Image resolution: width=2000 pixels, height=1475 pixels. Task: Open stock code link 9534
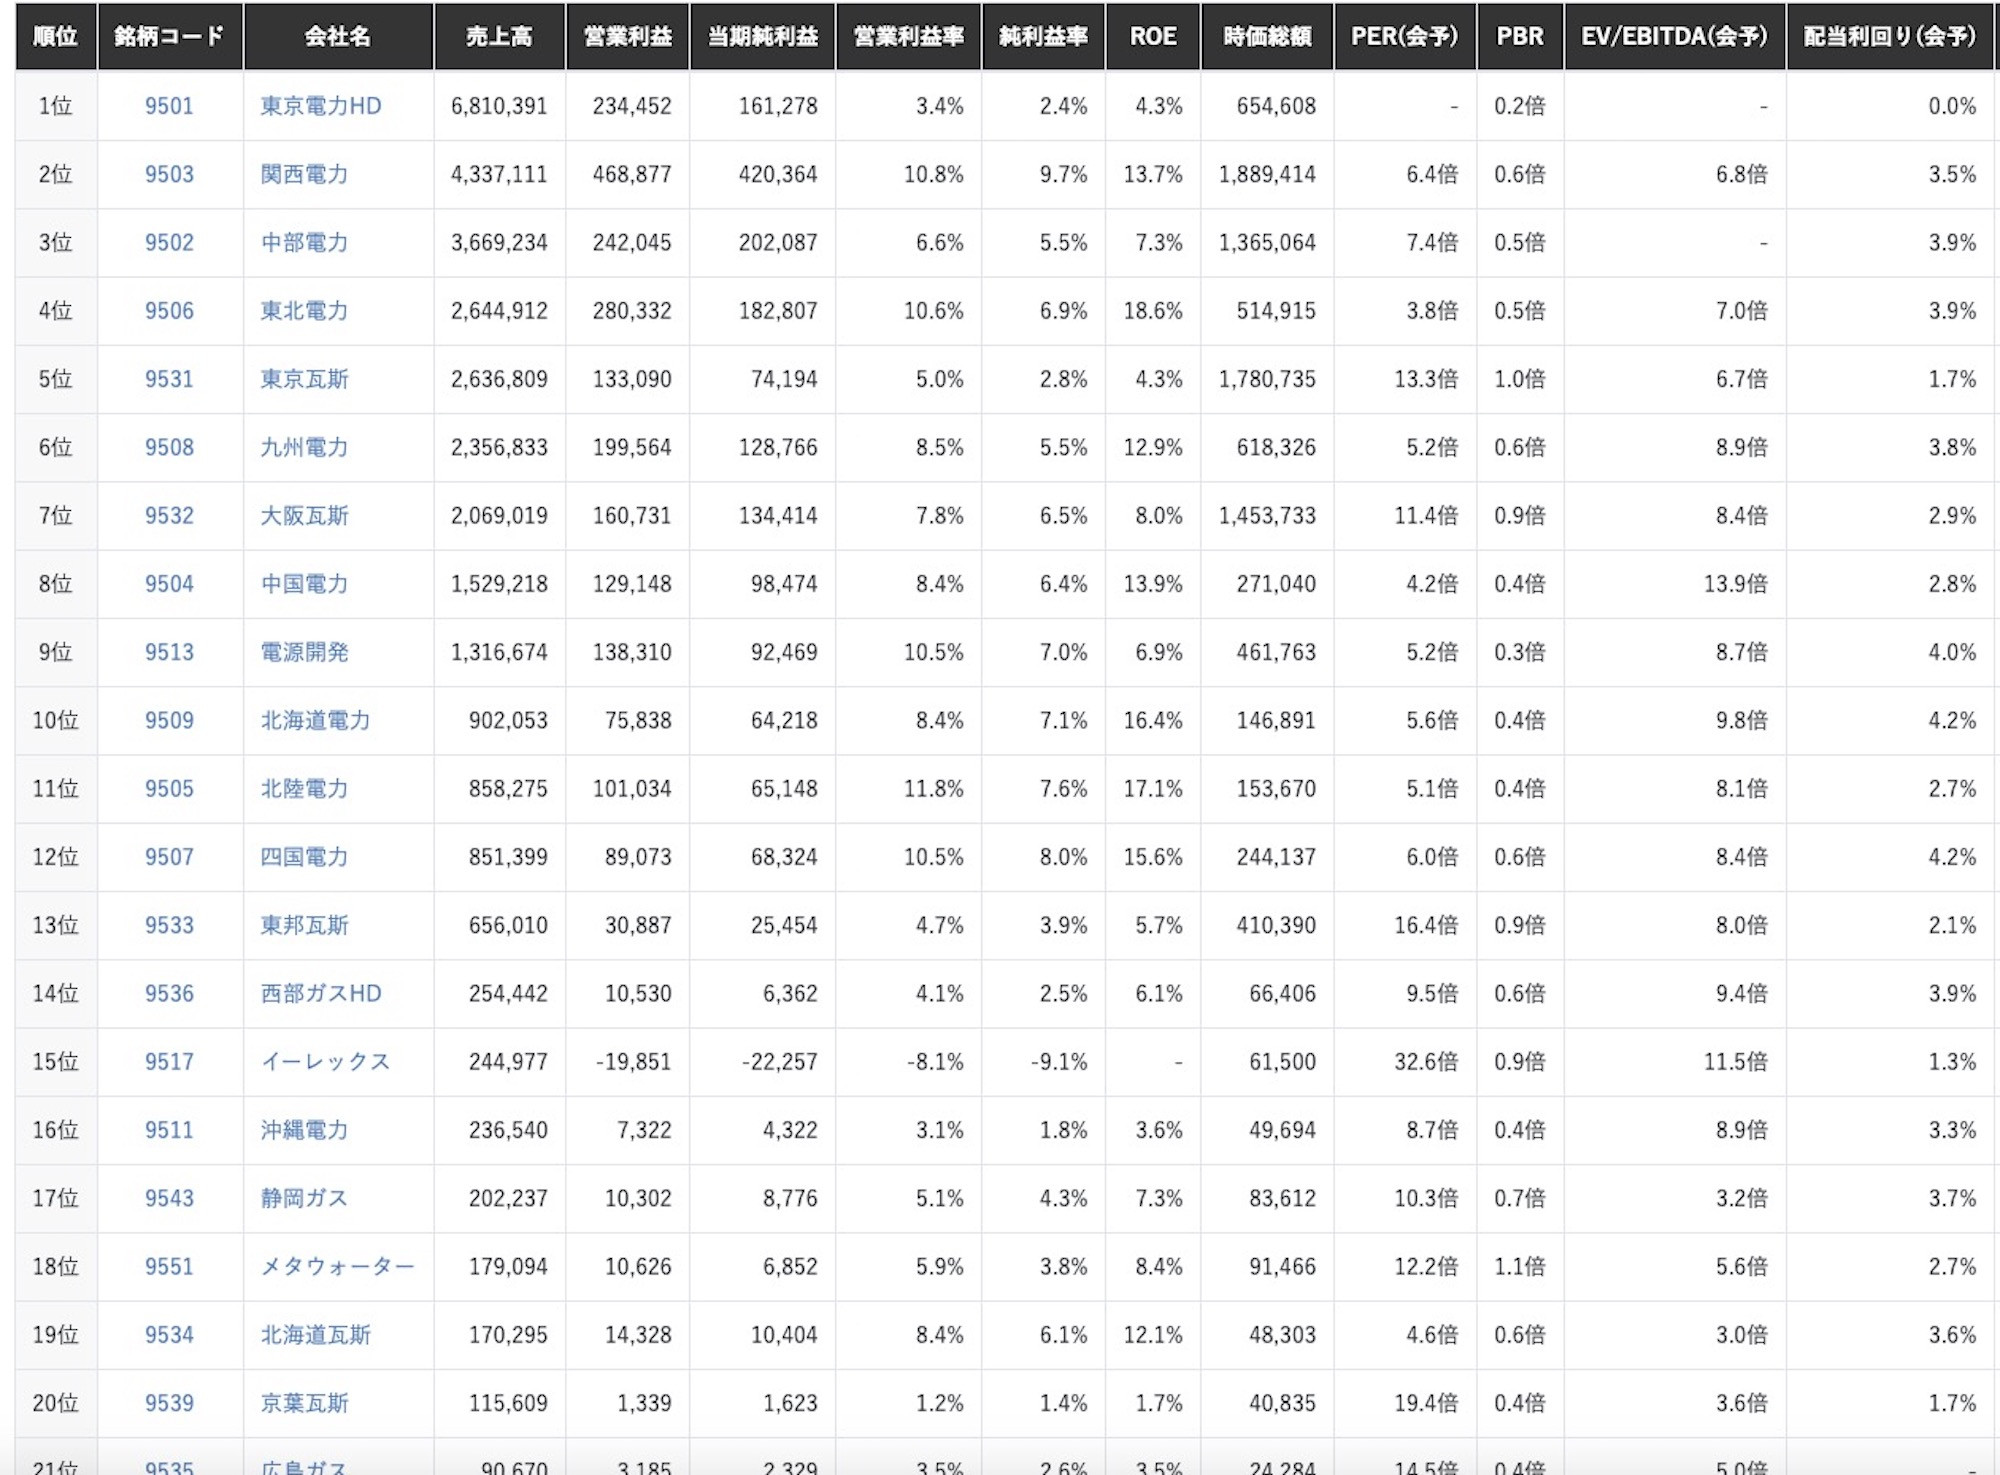(x=169, y=1335)
